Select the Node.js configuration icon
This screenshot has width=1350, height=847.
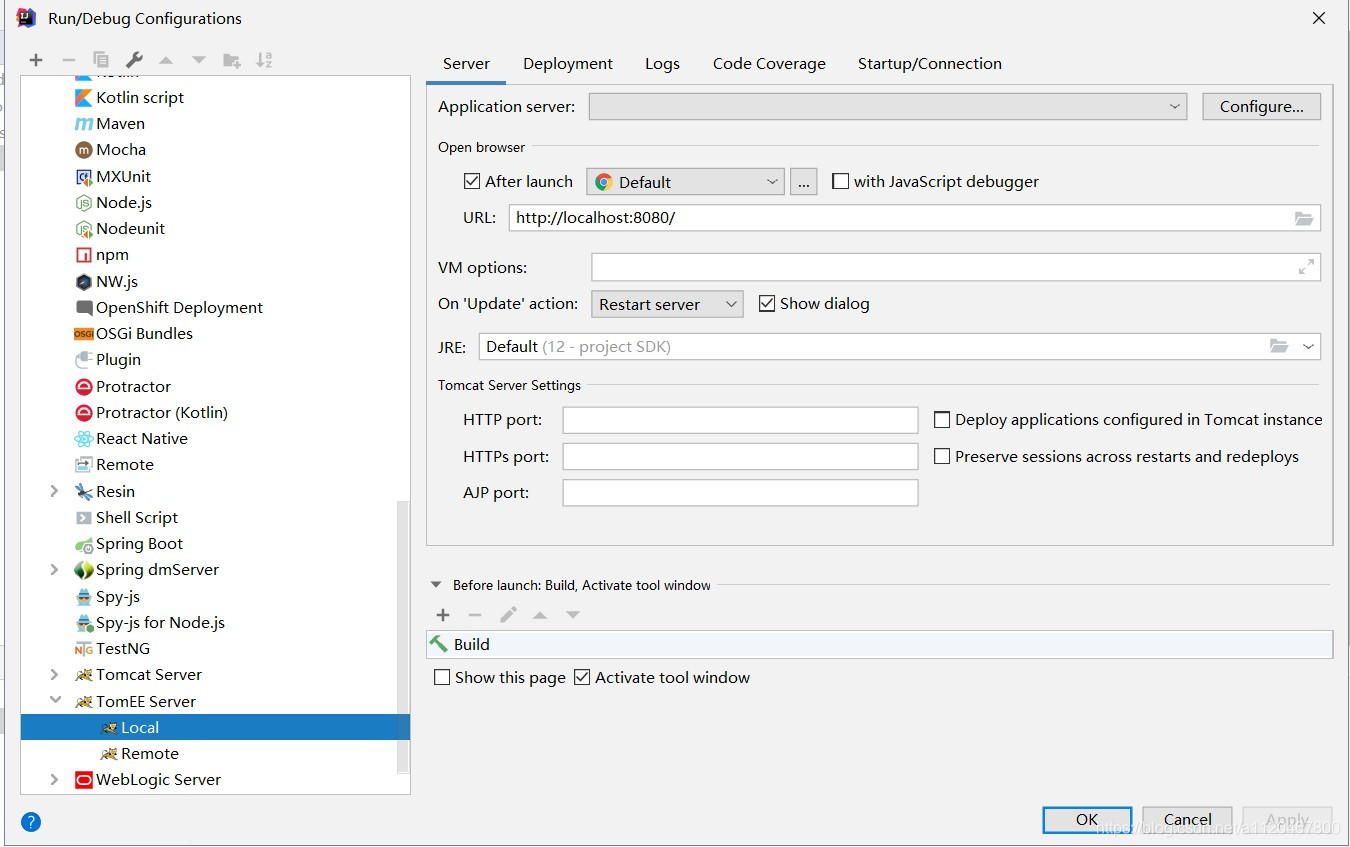[84, 202]
